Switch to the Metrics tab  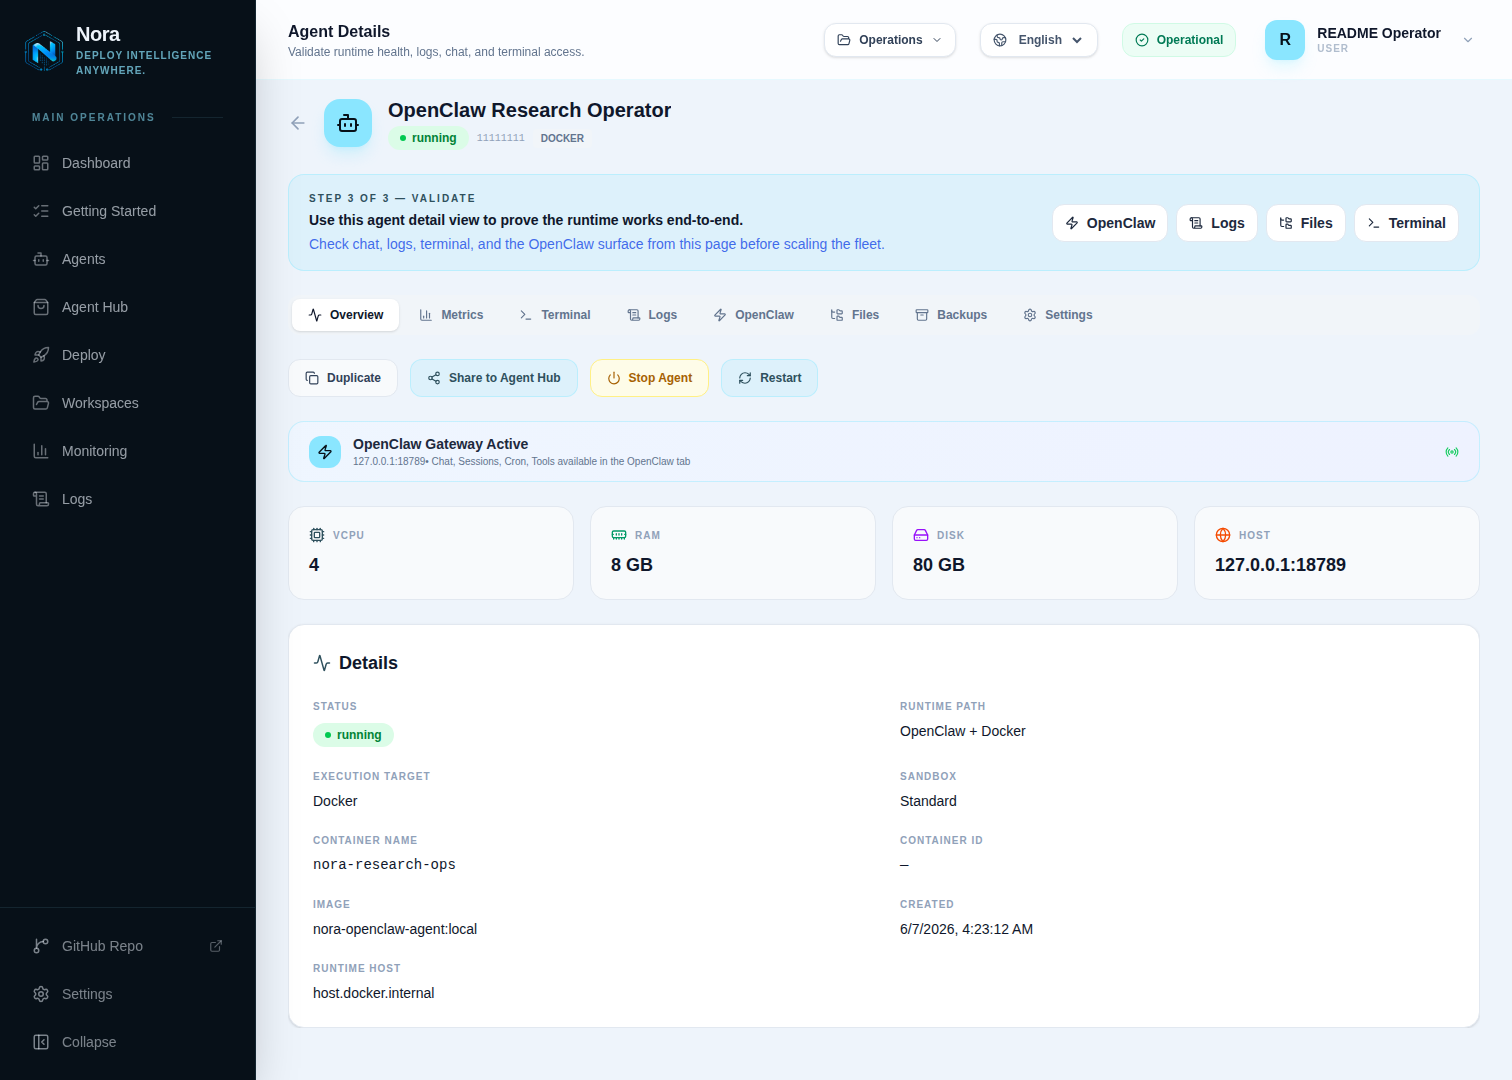point(451,315)
